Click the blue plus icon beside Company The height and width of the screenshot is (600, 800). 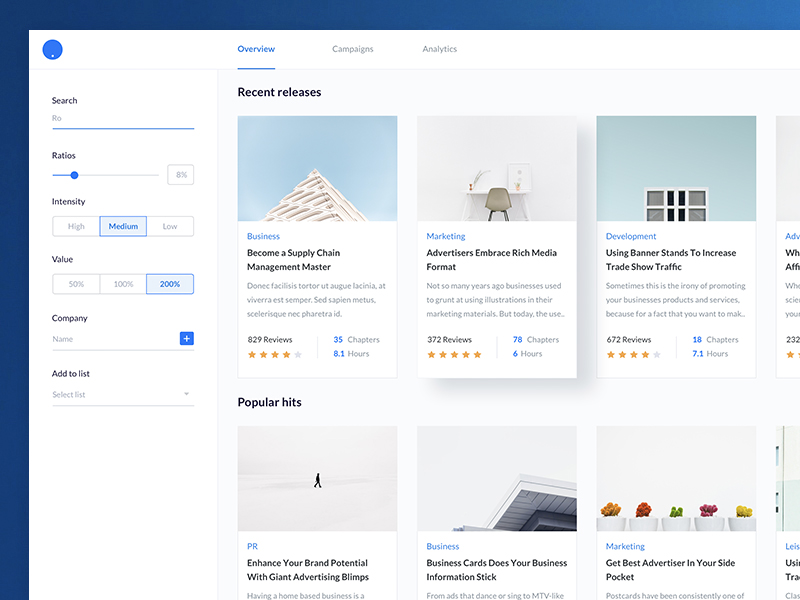point(186,339)
